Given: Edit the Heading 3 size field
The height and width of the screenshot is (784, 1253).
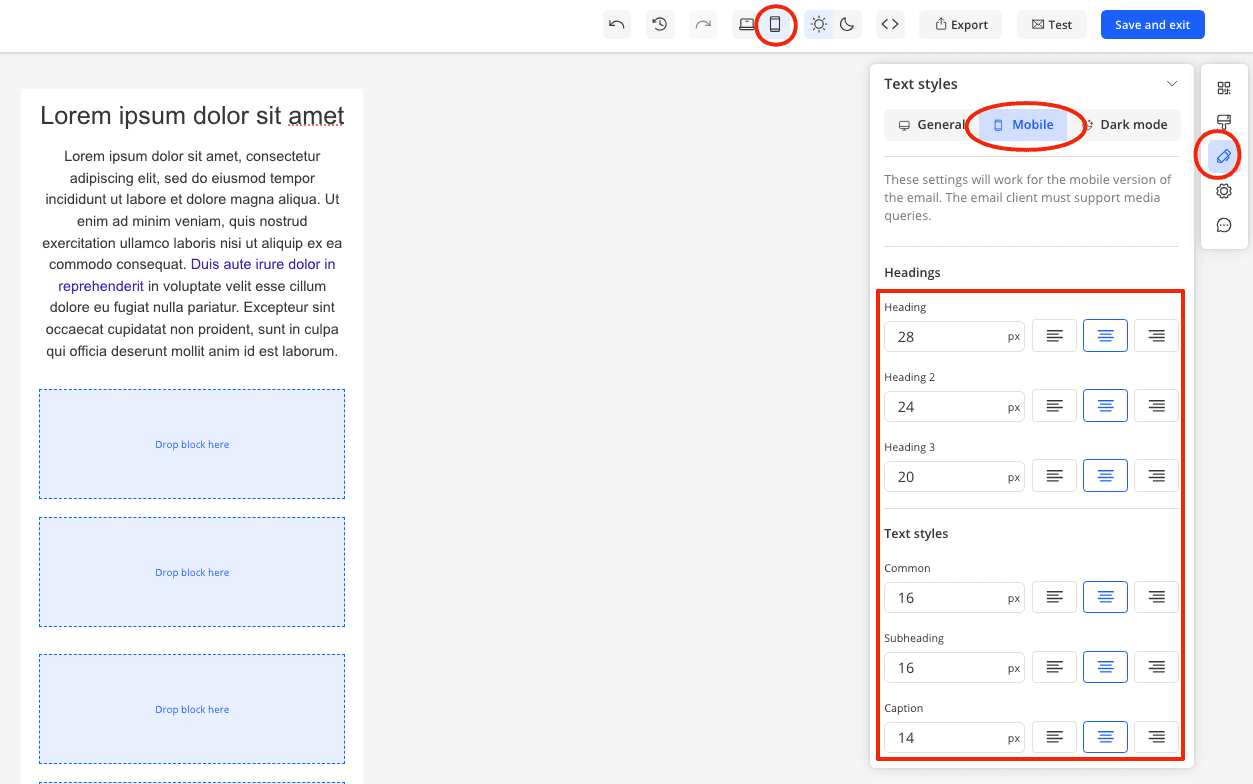Looking at the screenshot, I should (954, 476).
